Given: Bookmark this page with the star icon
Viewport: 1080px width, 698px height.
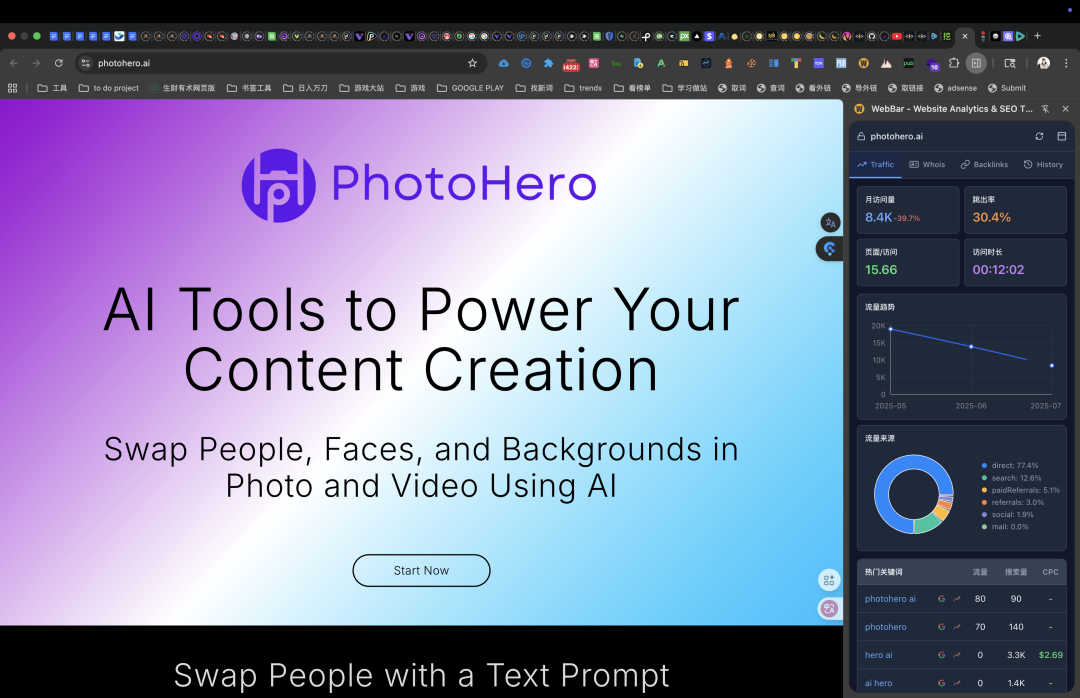Looking at the screenshot, I should [x=472, y=63].
